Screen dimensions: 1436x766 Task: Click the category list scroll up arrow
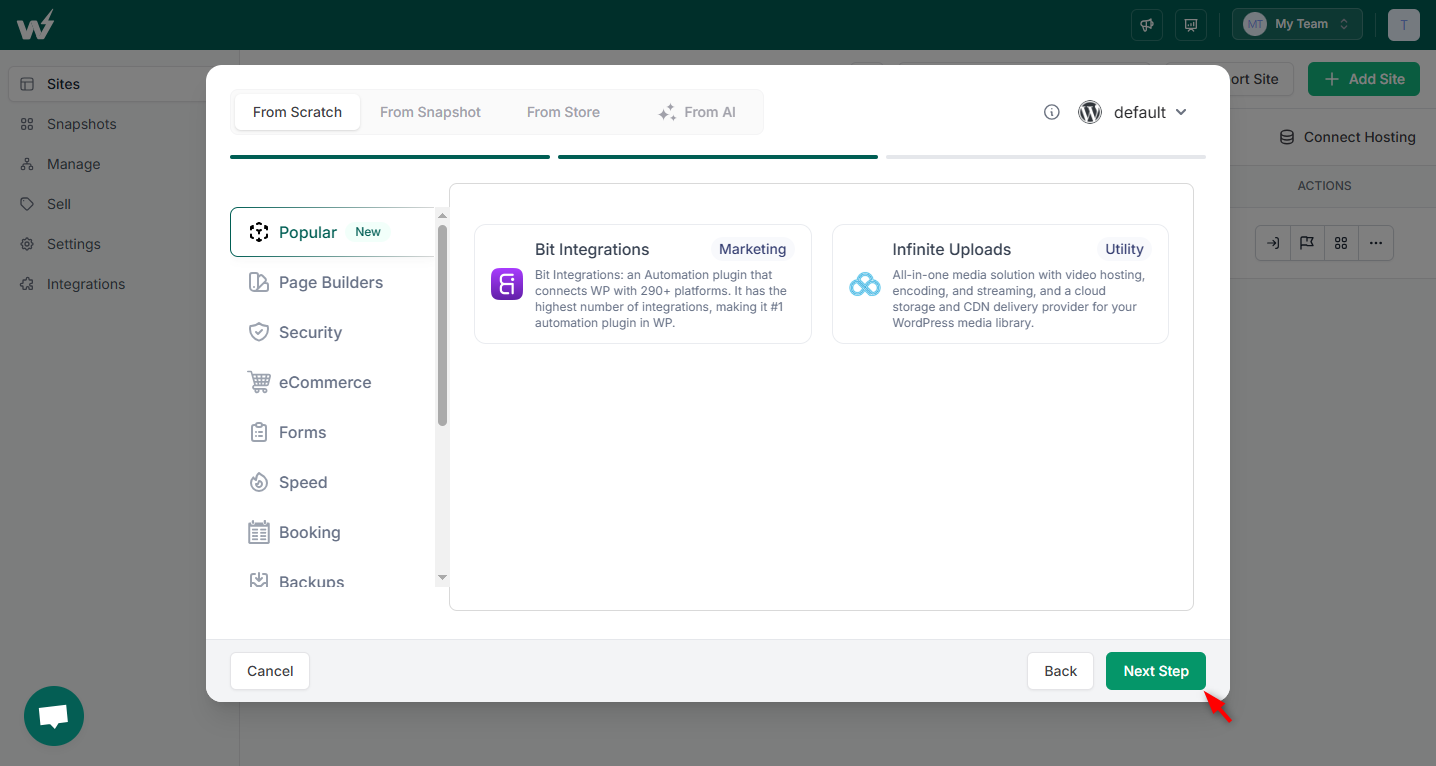(442, 214)
